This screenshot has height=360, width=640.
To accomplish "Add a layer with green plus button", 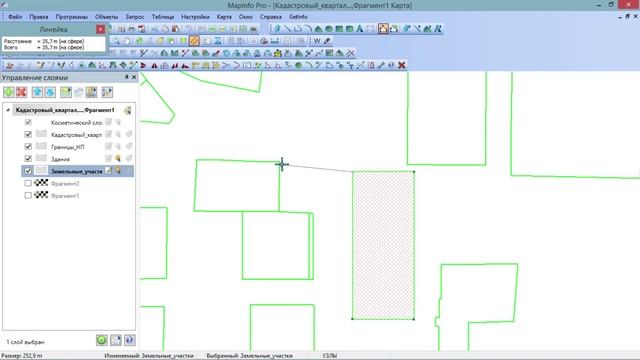I will click(9, 92).
